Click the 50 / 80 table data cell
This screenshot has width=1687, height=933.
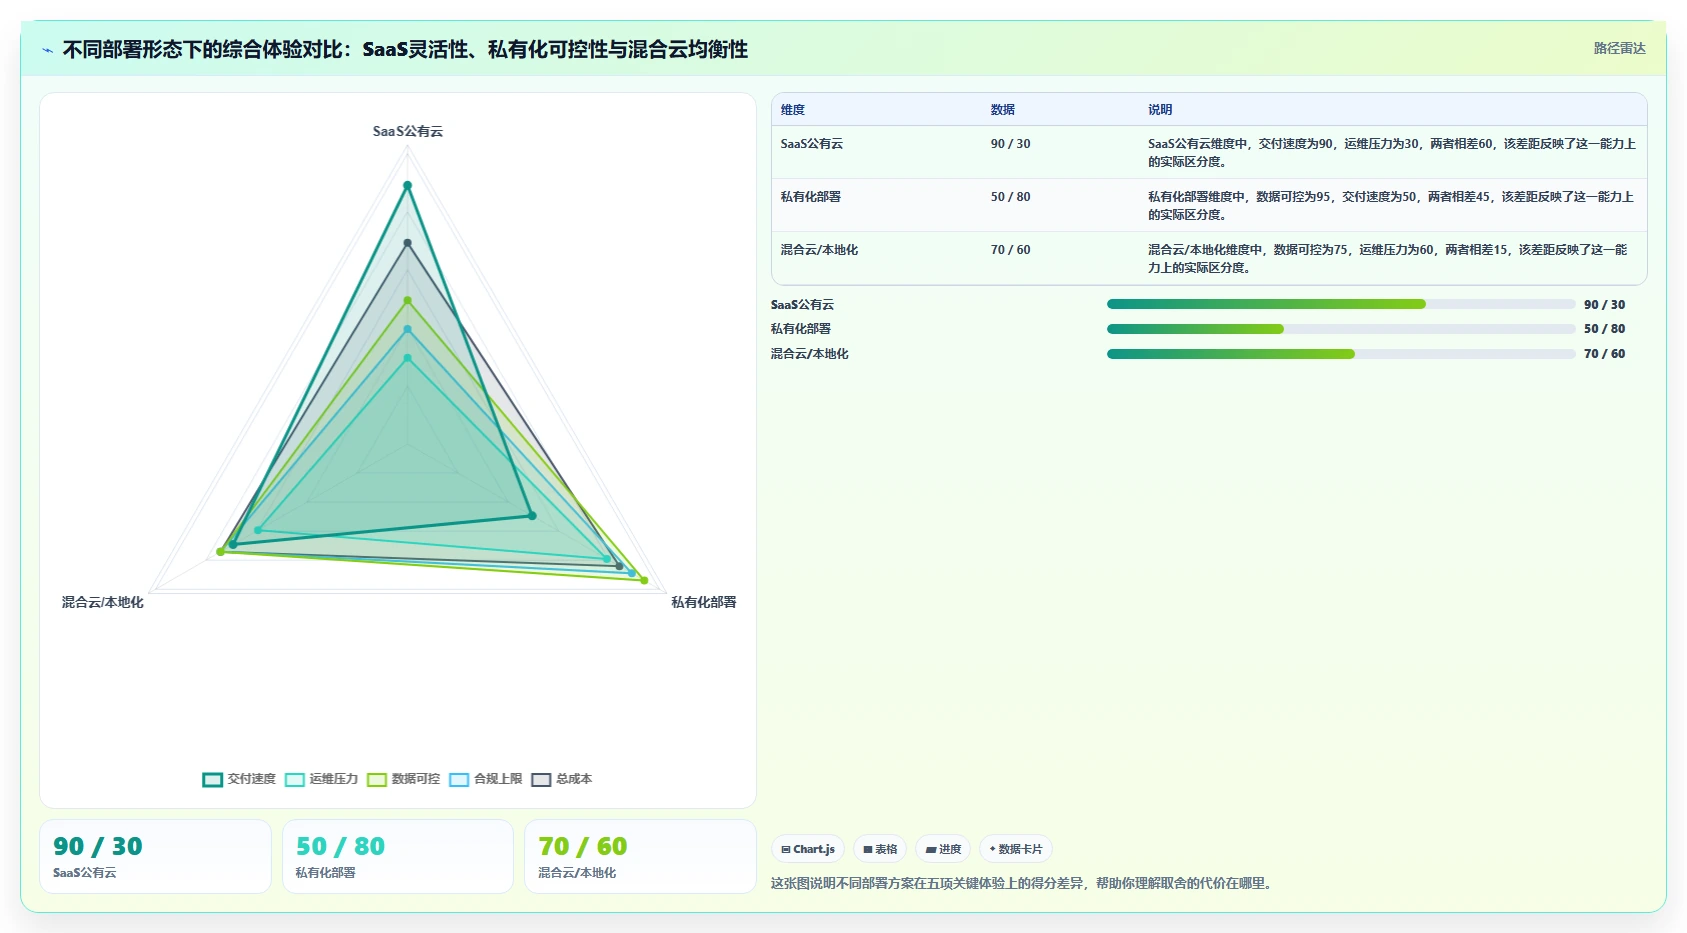[1011, 197]
